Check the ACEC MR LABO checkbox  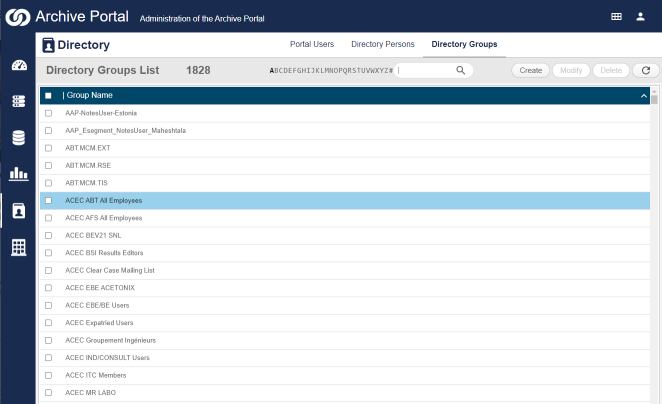[x=49, y=393]
